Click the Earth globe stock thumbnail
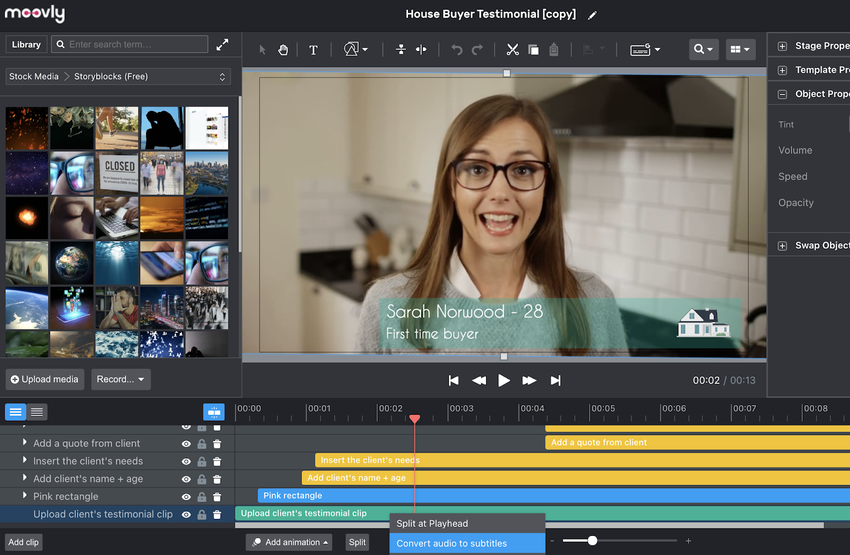The width and height of the screenshot is (850, 555). tap(72, 263)
